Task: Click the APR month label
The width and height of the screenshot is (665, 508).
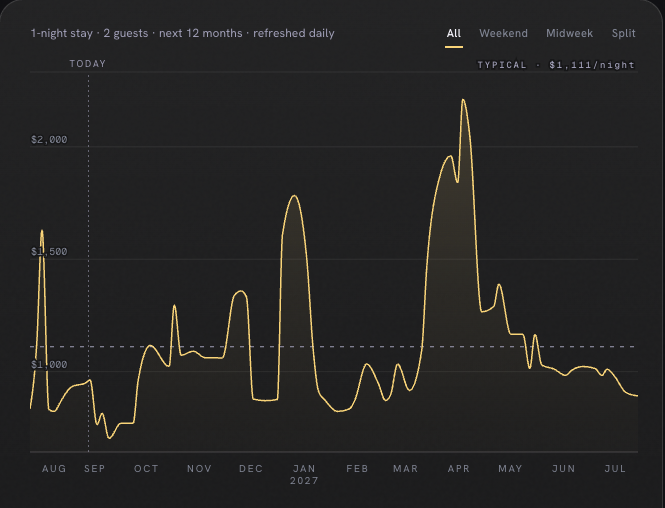Action: [459, 469]
